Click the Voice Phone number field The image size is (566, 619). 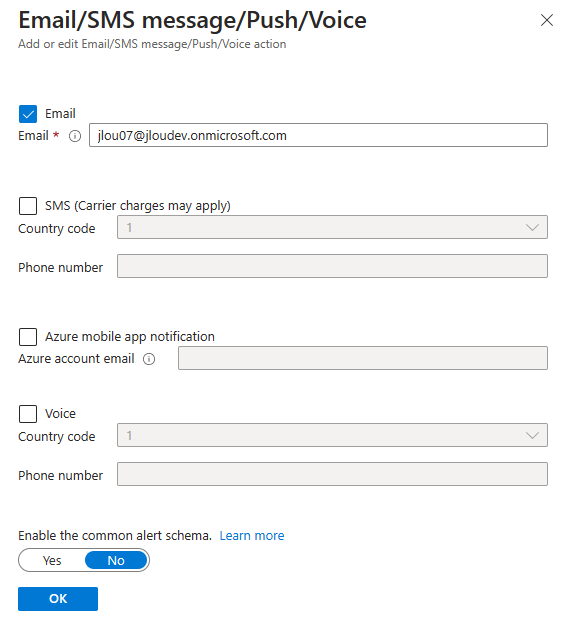[332, 474]
